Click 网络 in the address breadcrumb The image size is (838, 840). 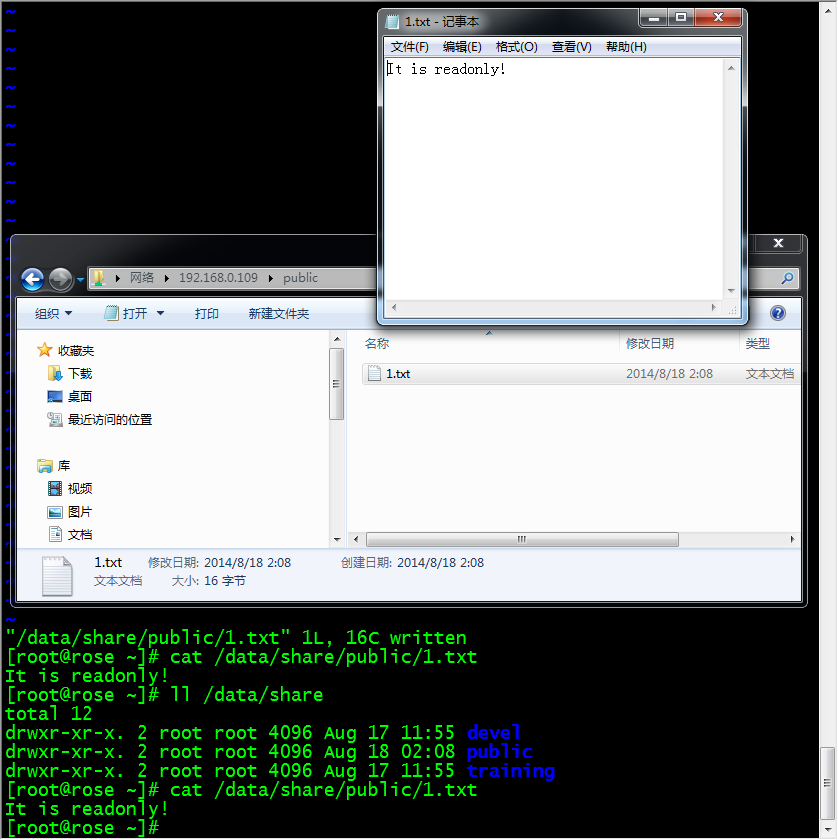coord(142,278)
